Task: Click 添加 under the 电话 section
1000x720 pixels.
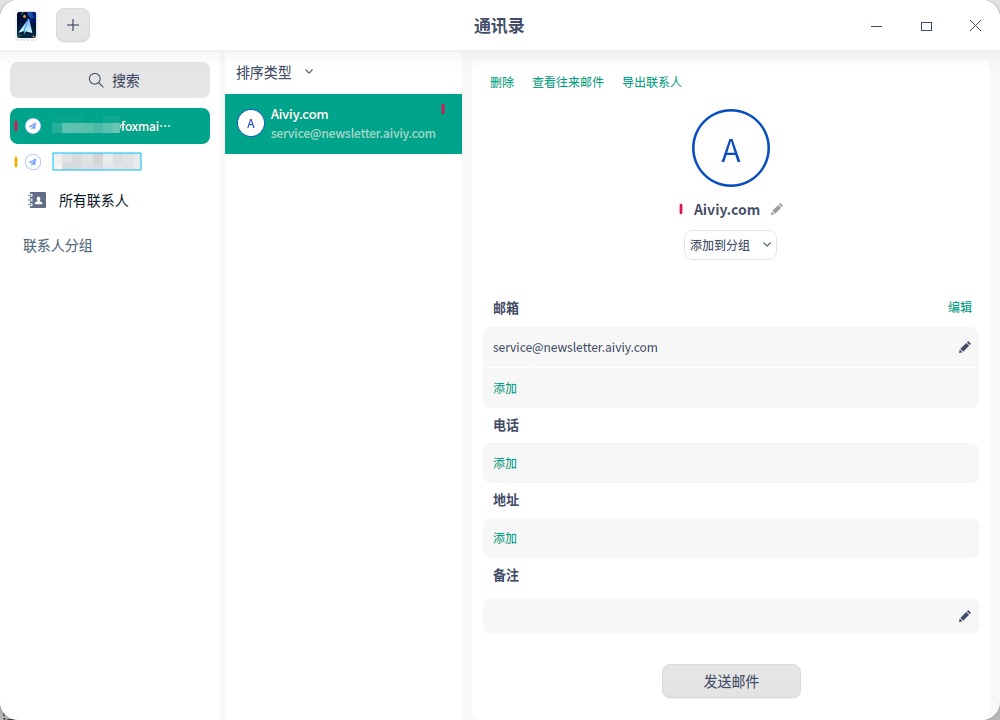Action: (505, 464)
